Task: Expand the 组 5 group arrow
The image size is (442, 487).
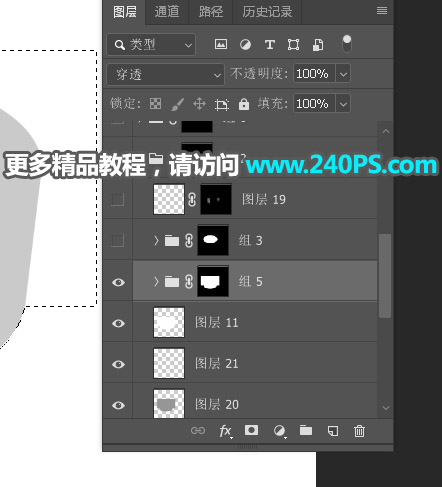Action: coord(156,282)
